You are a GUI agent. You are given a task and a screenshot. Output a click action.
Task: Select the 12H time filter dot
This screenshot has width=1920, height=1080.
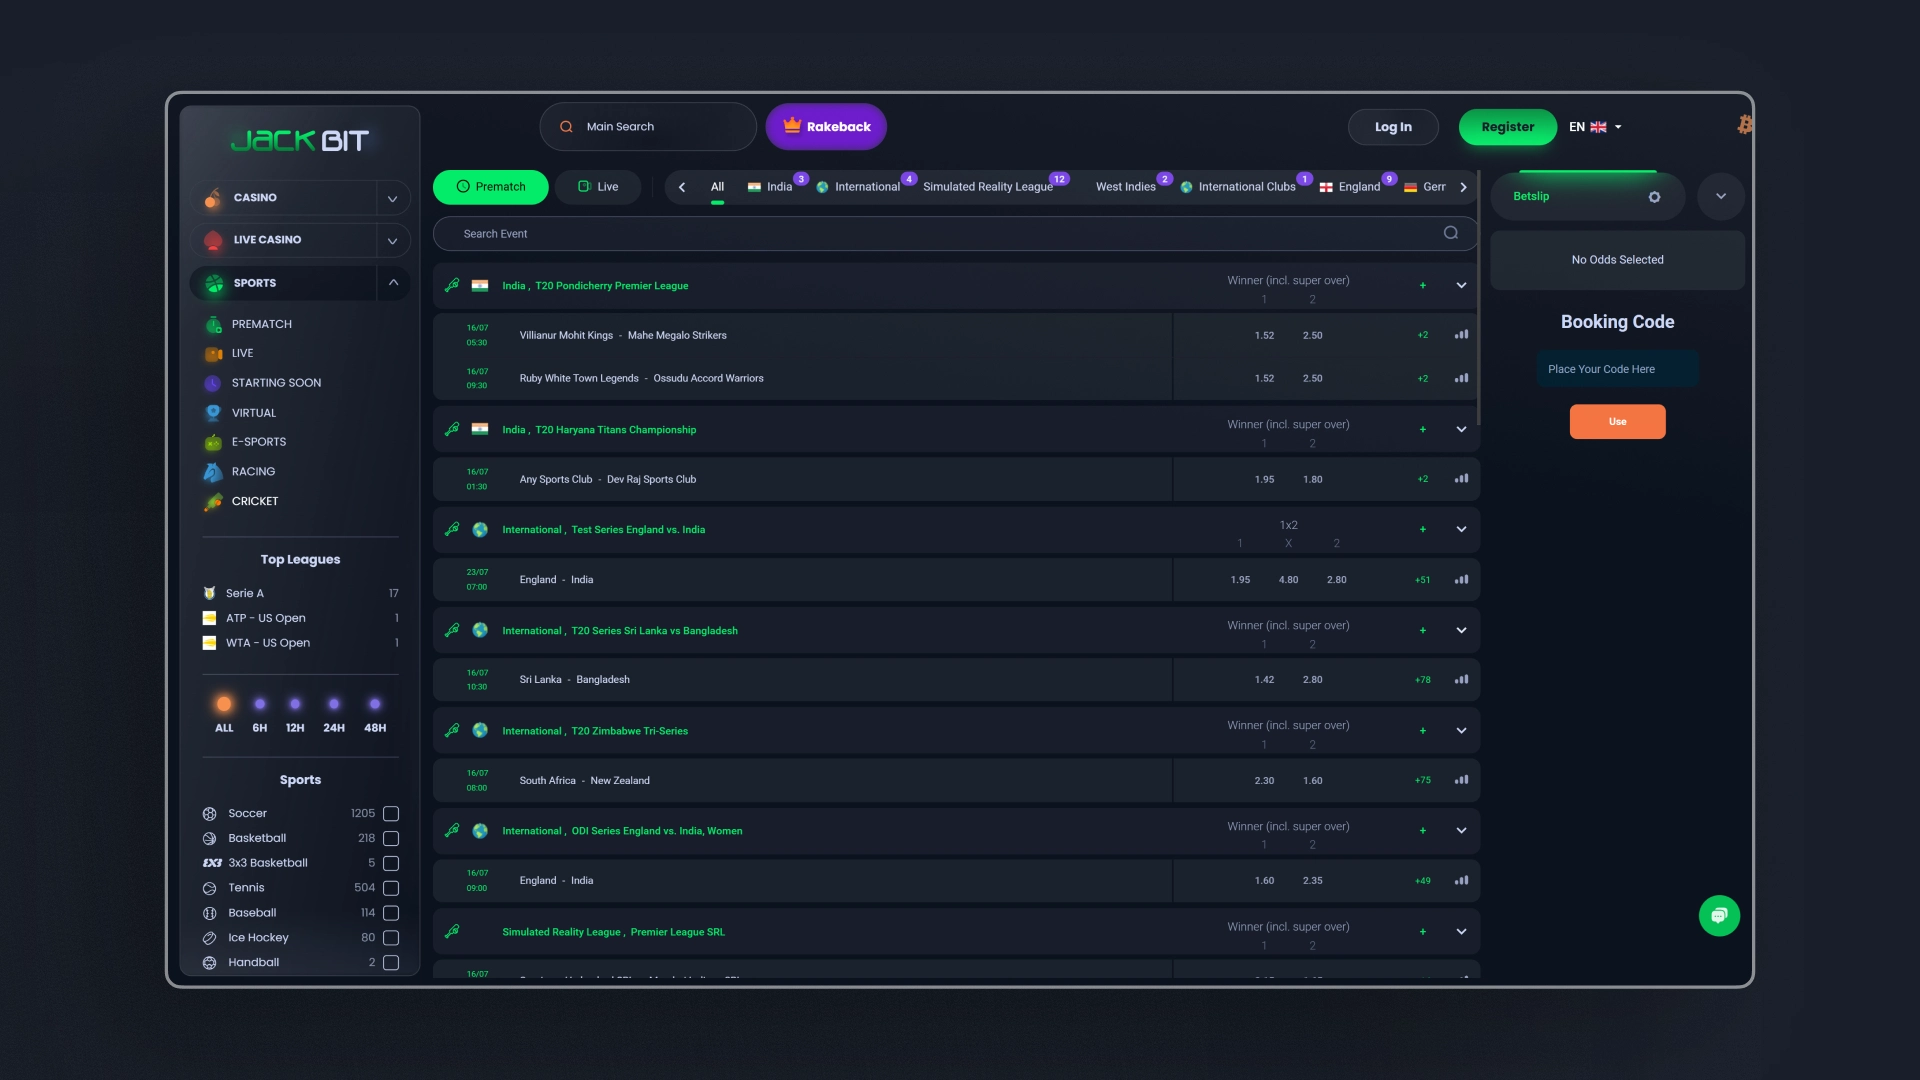[295, 704]
